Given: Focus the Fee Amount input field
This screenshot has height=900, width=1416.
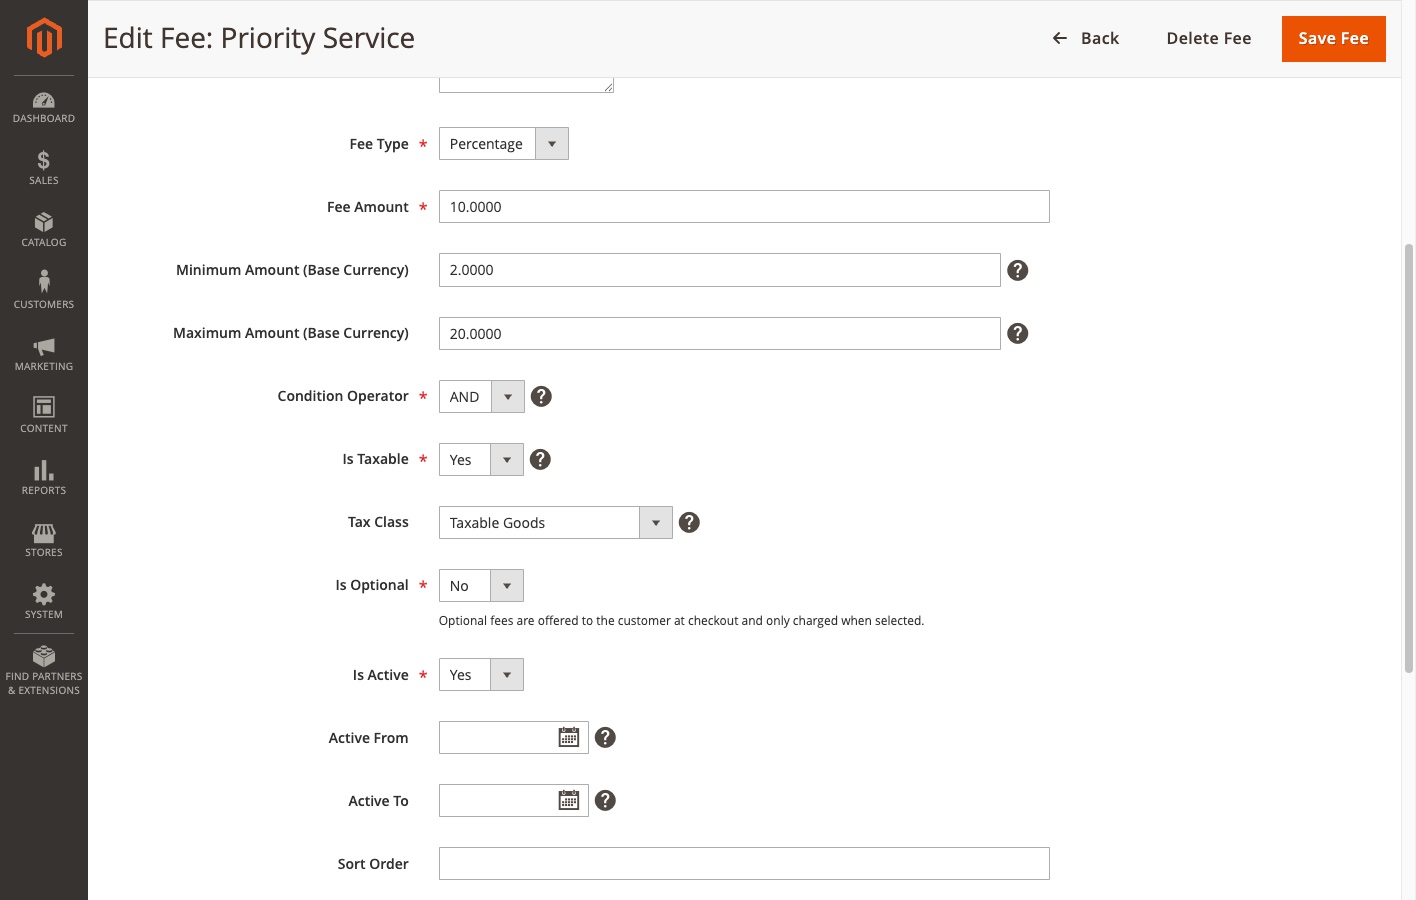Looking at the screenshot, I should coord(744,207).
